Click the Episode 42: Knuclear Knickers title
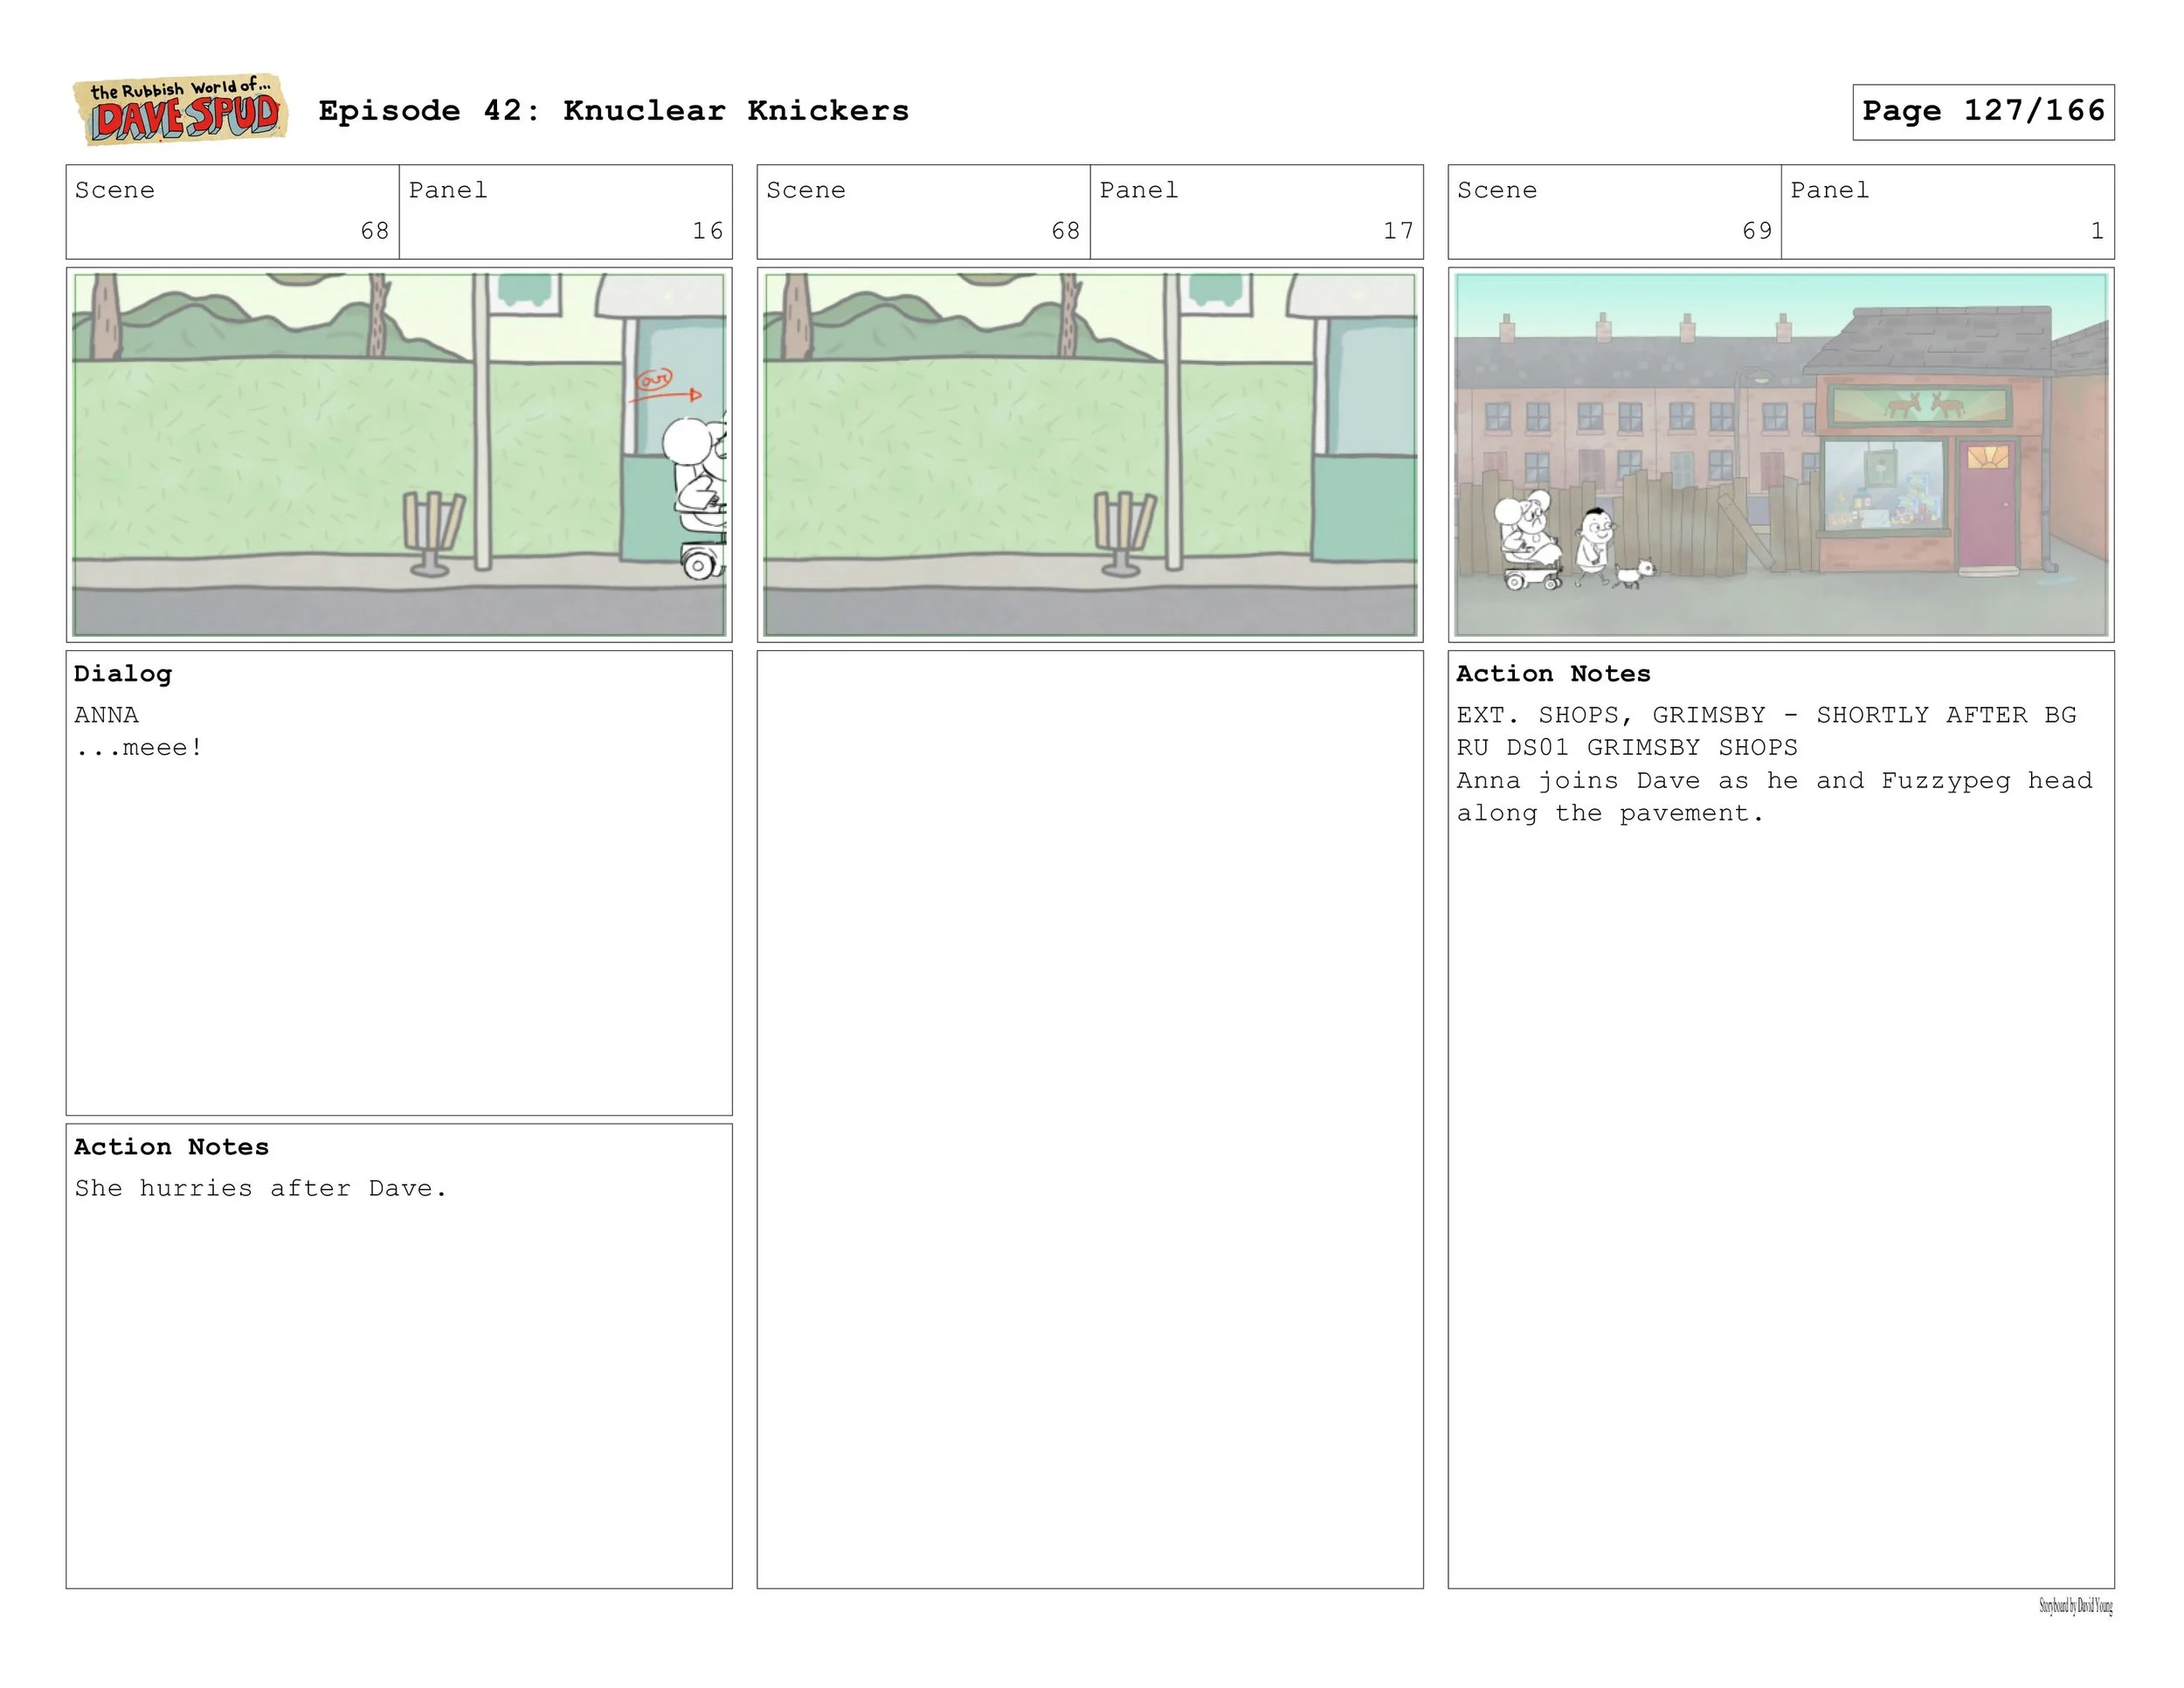The width and height of the screenshot is (2184, 1688). point(613,111)
